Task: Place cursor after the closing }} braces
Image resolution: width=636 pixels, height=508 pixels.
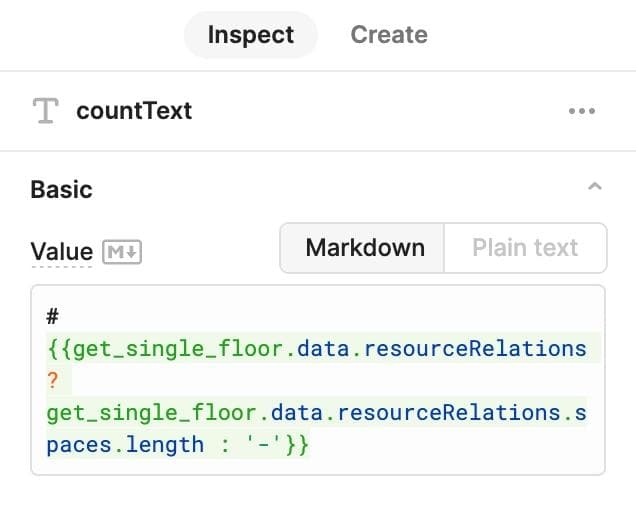Action: pyautogui.click(x=311, y=444)
